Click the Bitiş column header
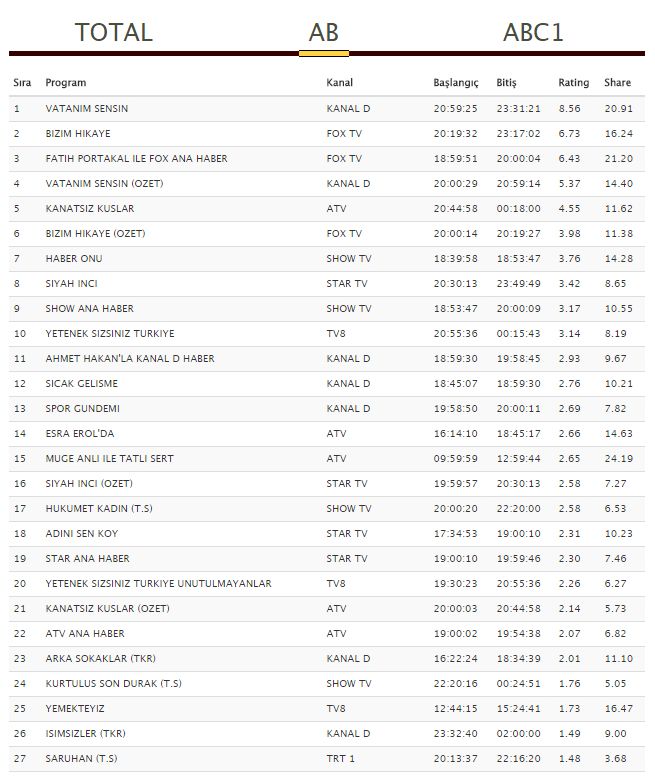 tap(507, 83)
